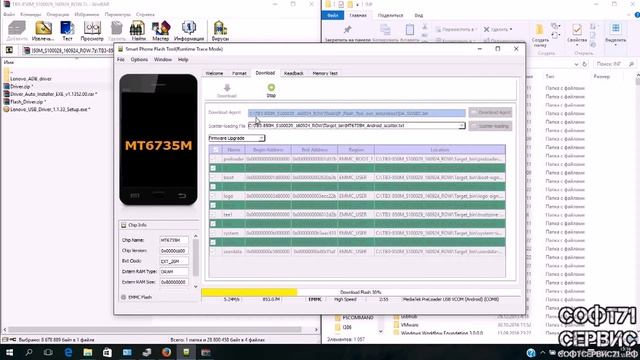Image resolution: width=640 pixels, height=360 pixels.
Task: Click the Удалить trash icon in WinRAR
Action: [117, 29]
